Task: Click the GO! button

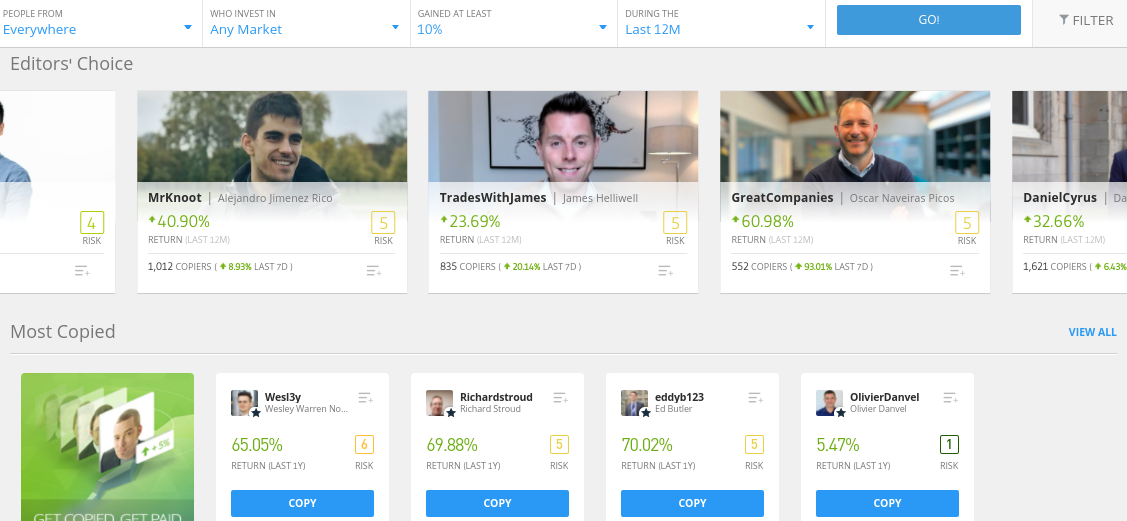Action: click(929, 20)
